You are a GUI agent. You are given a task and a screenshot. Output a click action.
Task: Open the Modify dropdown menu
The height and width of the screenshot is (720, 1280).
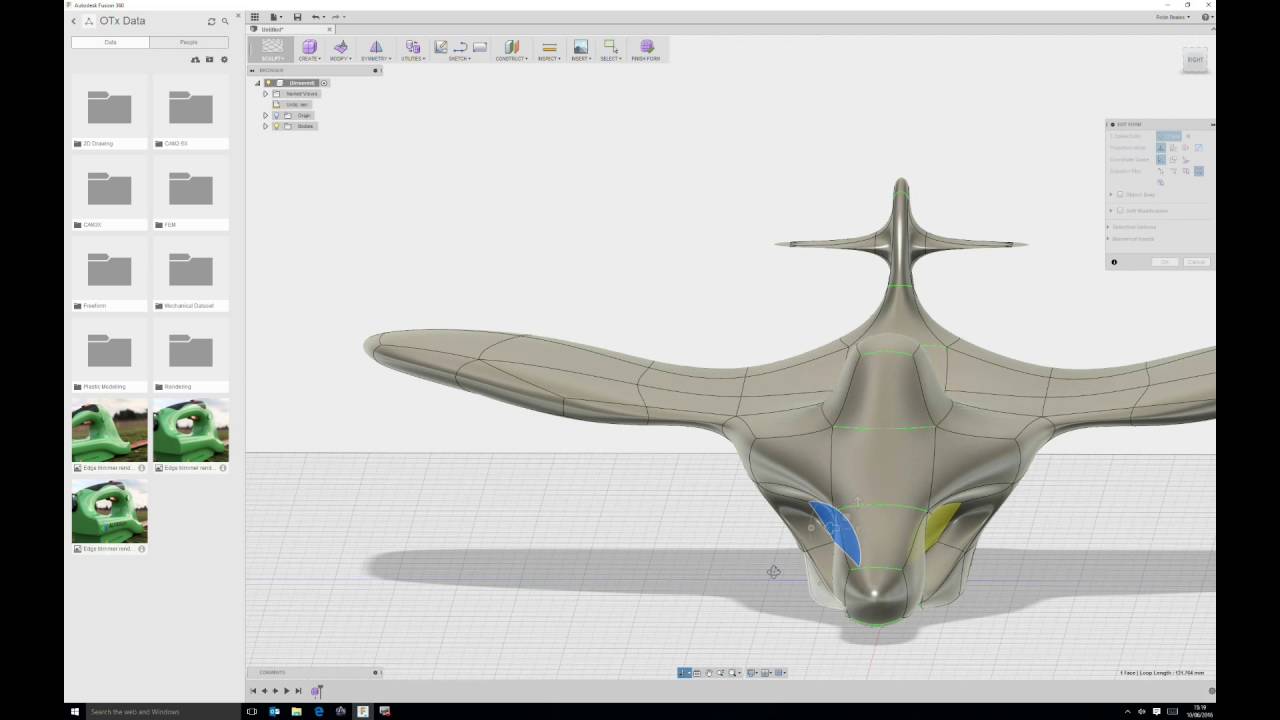click(341, 58)
